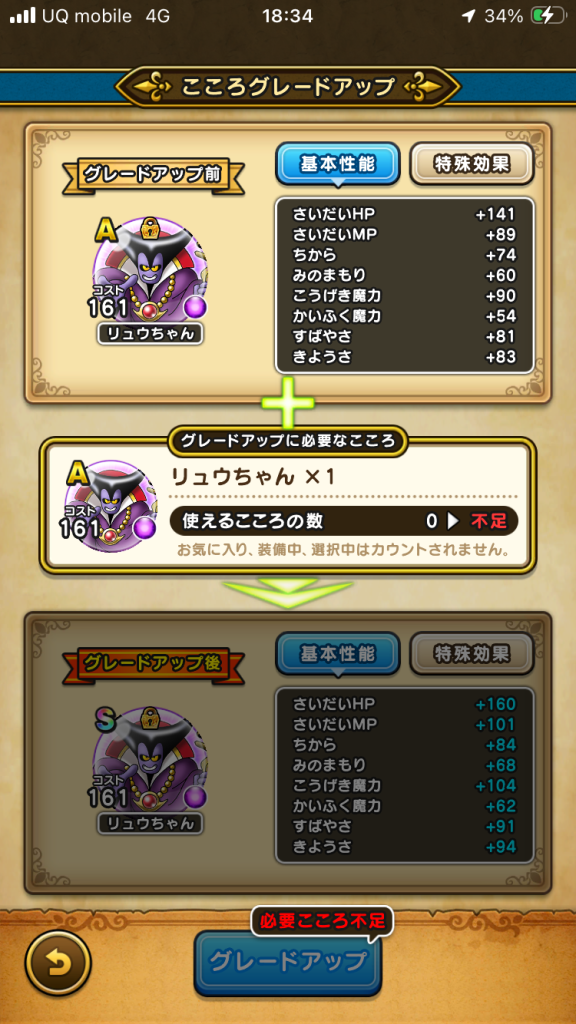The height and width of the screenshot is (1024, 576).
Task: Select 特殊効果 tab in grade-up-after panel
Action: click(472, 654)
